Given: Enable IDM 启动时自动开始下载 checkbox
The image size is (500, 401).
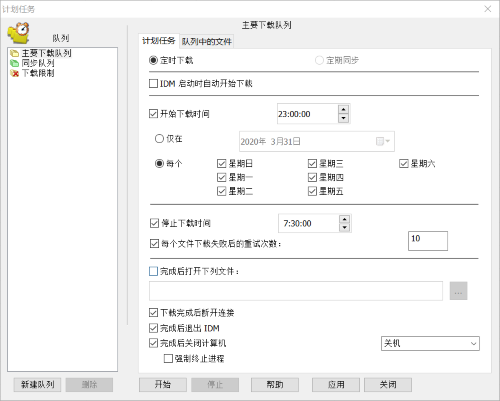Looking at the screenshot, I should pyautogui.click(x=153, y=83).
